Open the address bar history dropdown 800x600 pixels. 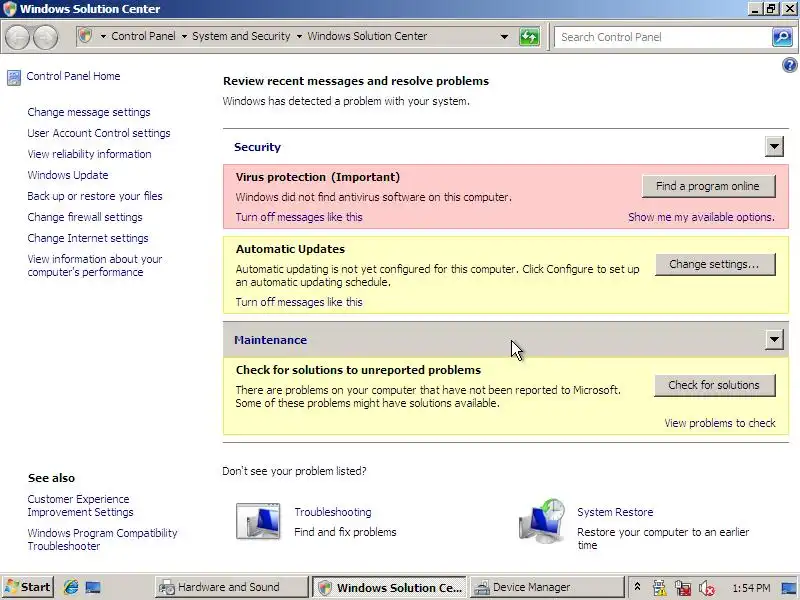(x=504, y=37)
